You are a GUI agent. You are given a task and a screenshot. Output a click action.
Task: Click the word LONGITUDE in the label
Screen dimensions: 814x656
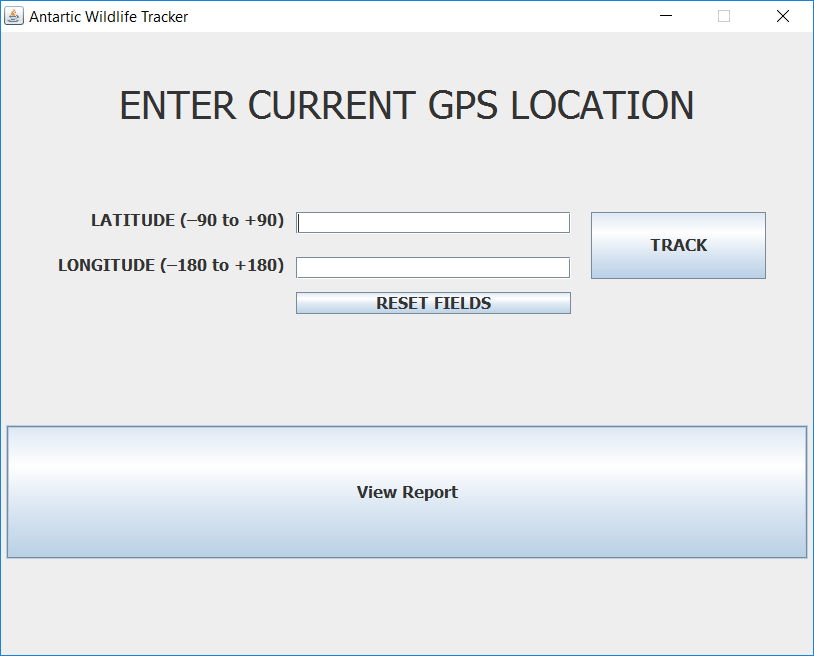tap(106, 265)
